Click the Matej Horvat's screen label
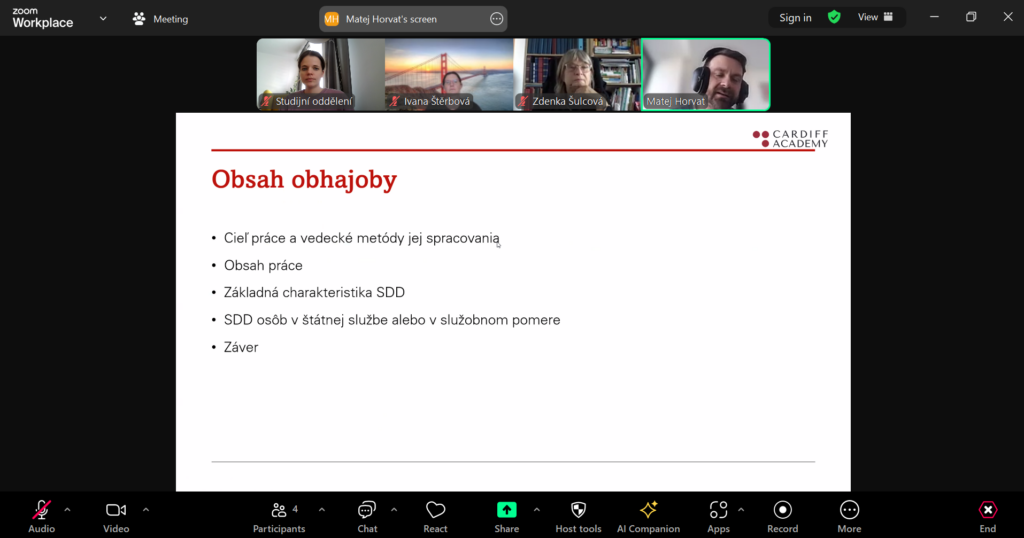Screen dimensions: 1024x538 391,19
